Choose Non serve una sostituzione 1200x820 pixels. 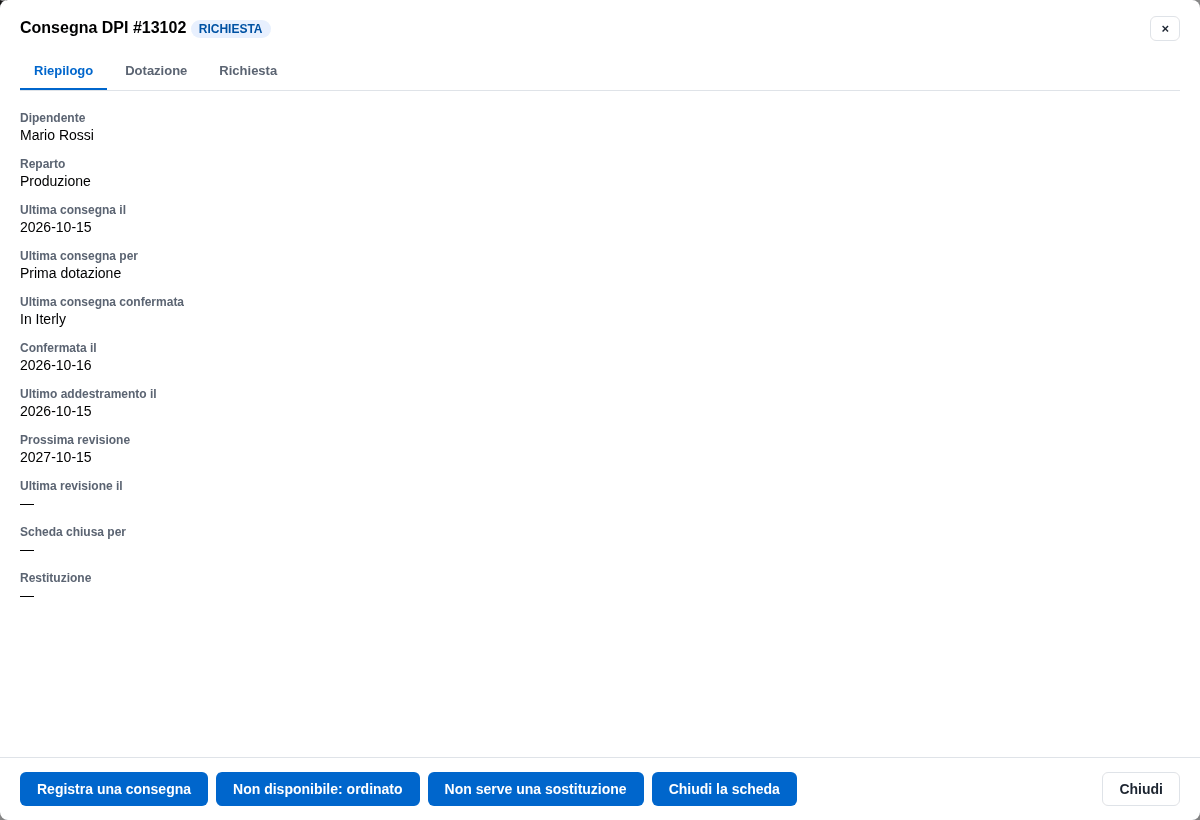(x=536, y=789)
